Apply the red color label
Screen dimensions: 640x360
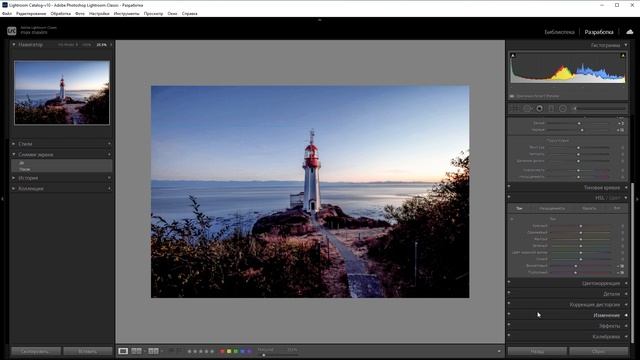coord(222,351)
